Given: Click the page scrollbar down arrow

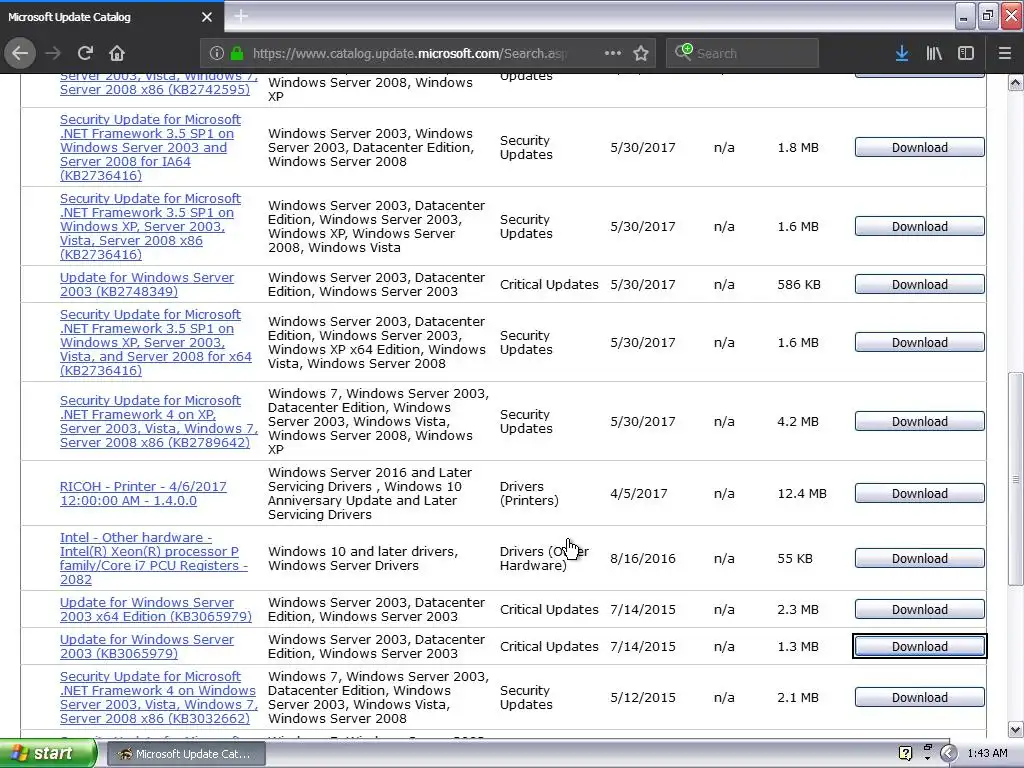Looking at the screenshot, I should tap(1015, 729).
